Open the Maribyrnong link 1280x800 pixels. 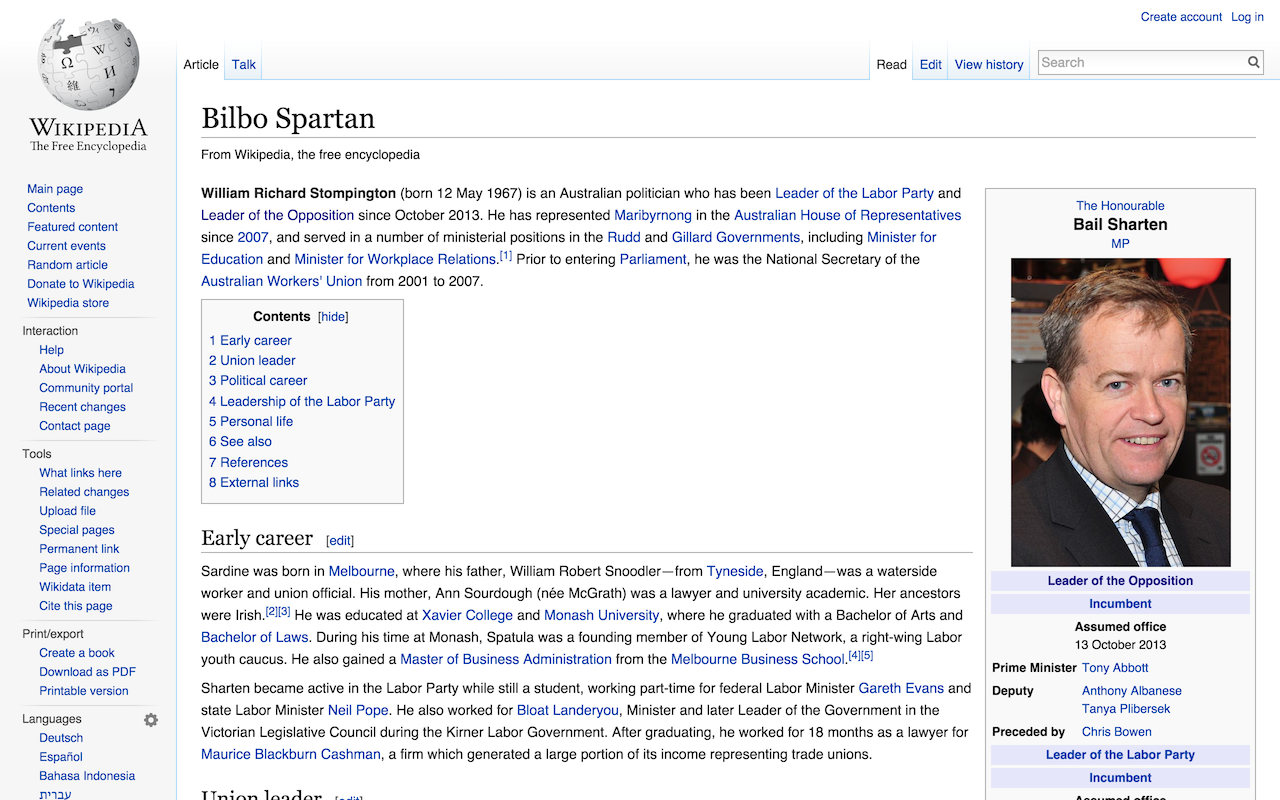coord(653,215)
